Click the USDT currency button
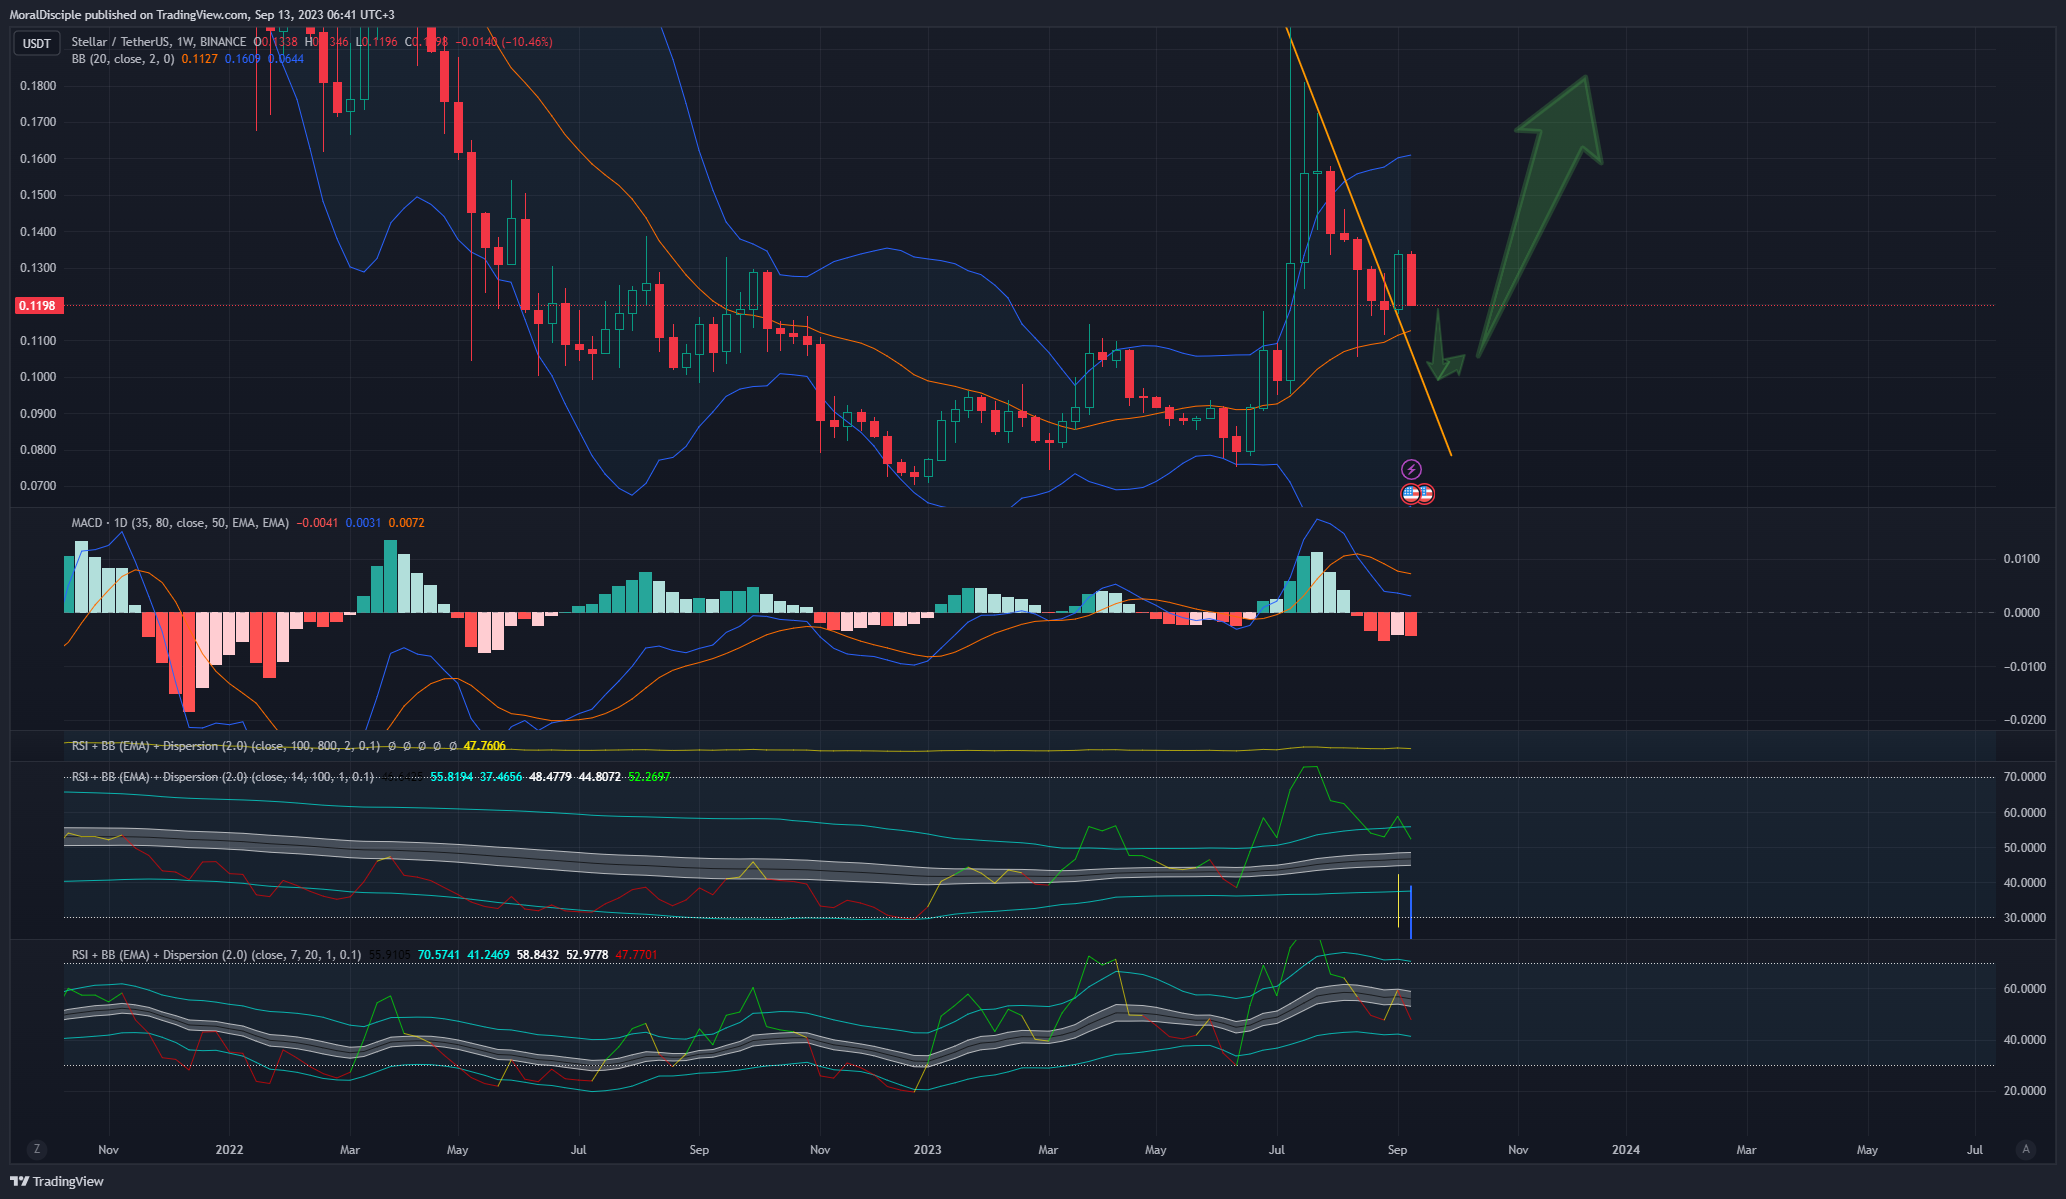The width and height of the screenshot is (2066, 1199). click(x=37, y=43)
